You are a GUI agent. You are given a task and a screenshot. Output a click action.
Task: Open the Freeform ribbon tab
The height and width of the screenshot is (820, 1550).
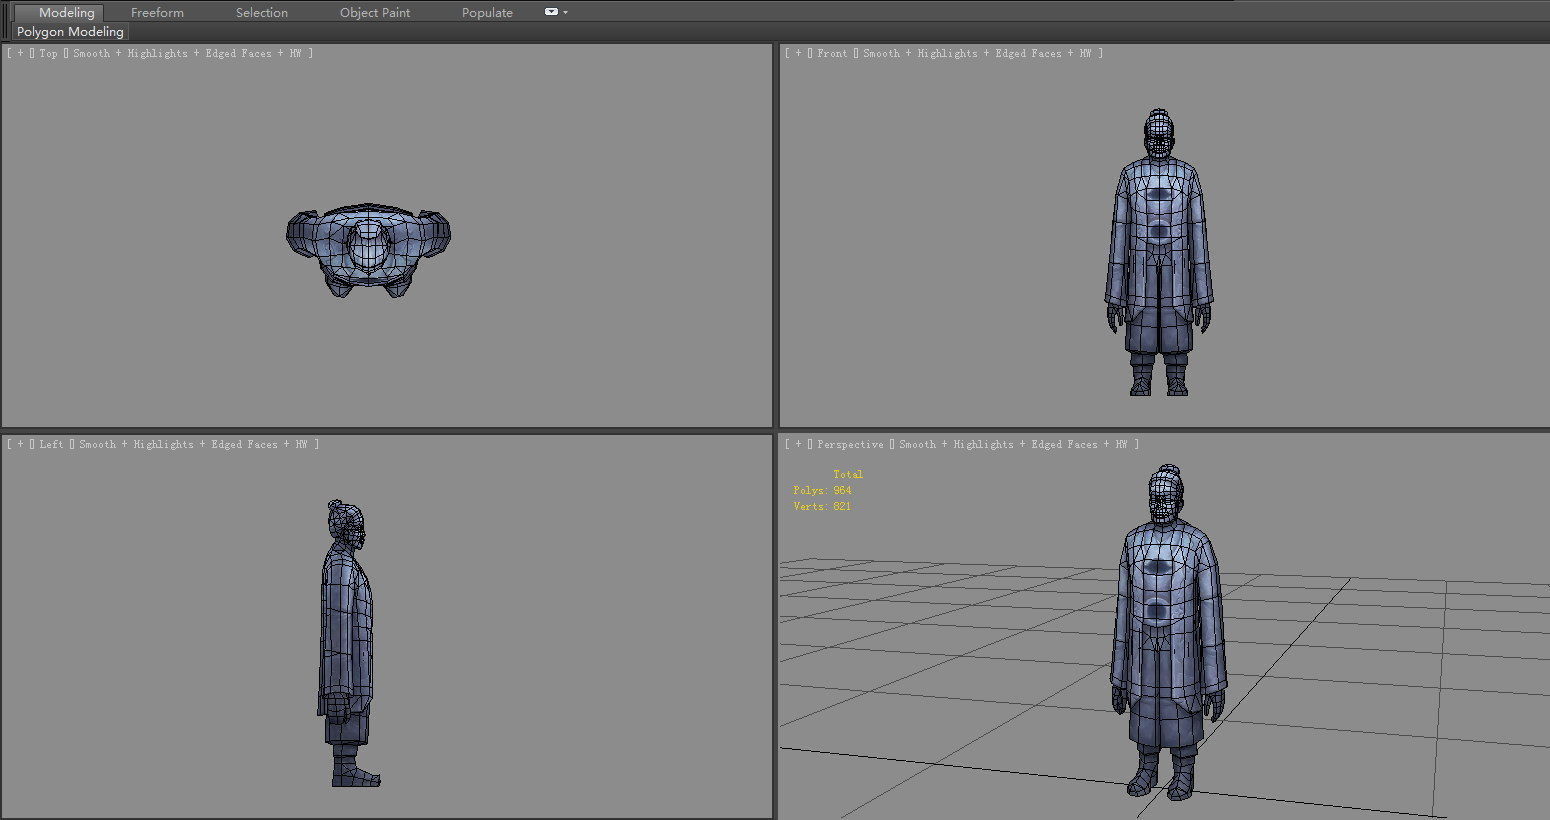pyautogui.click(x=157, y=12)
